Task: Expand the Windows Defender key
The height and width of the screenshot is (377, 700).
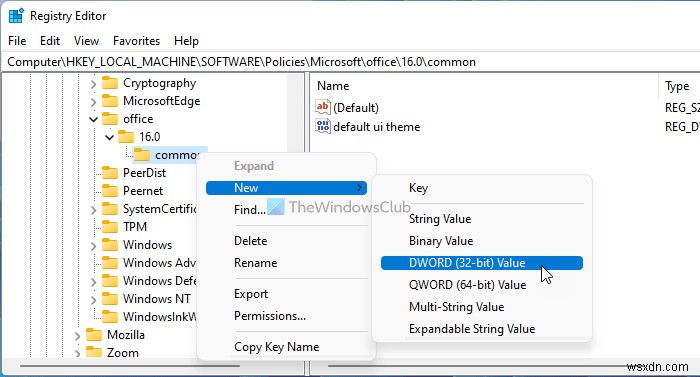Action: 93,281
